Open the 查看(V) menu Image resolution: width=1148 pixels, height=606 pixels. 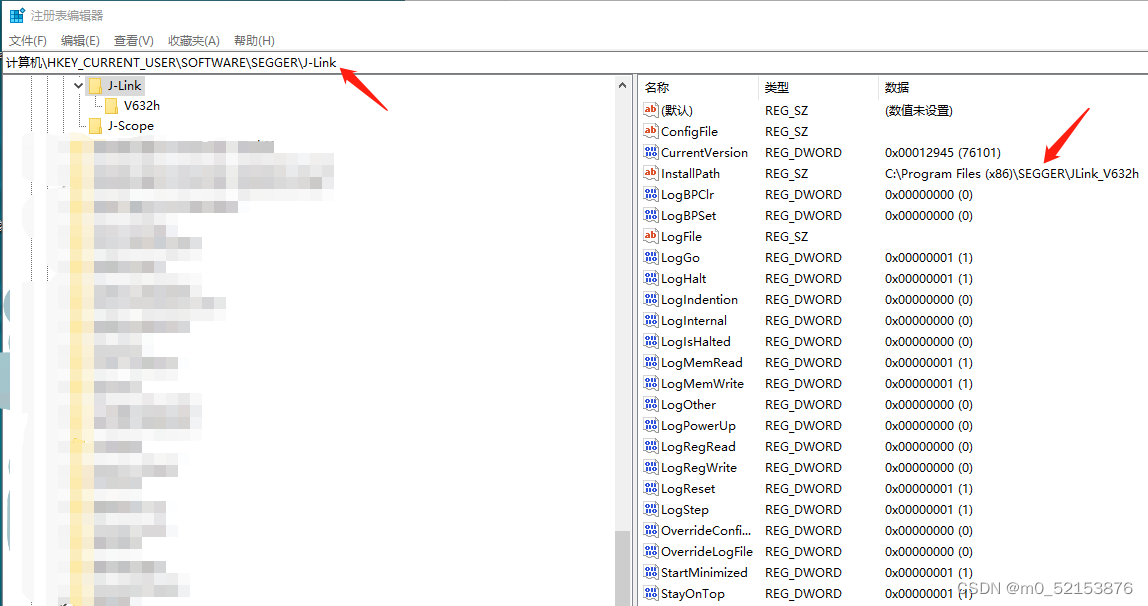click(133, 41)
